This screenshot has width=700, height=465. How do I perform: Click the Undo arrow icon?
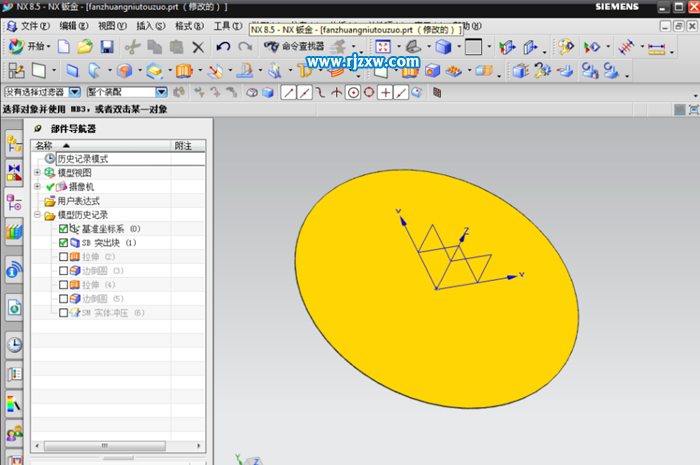(222, 47)
